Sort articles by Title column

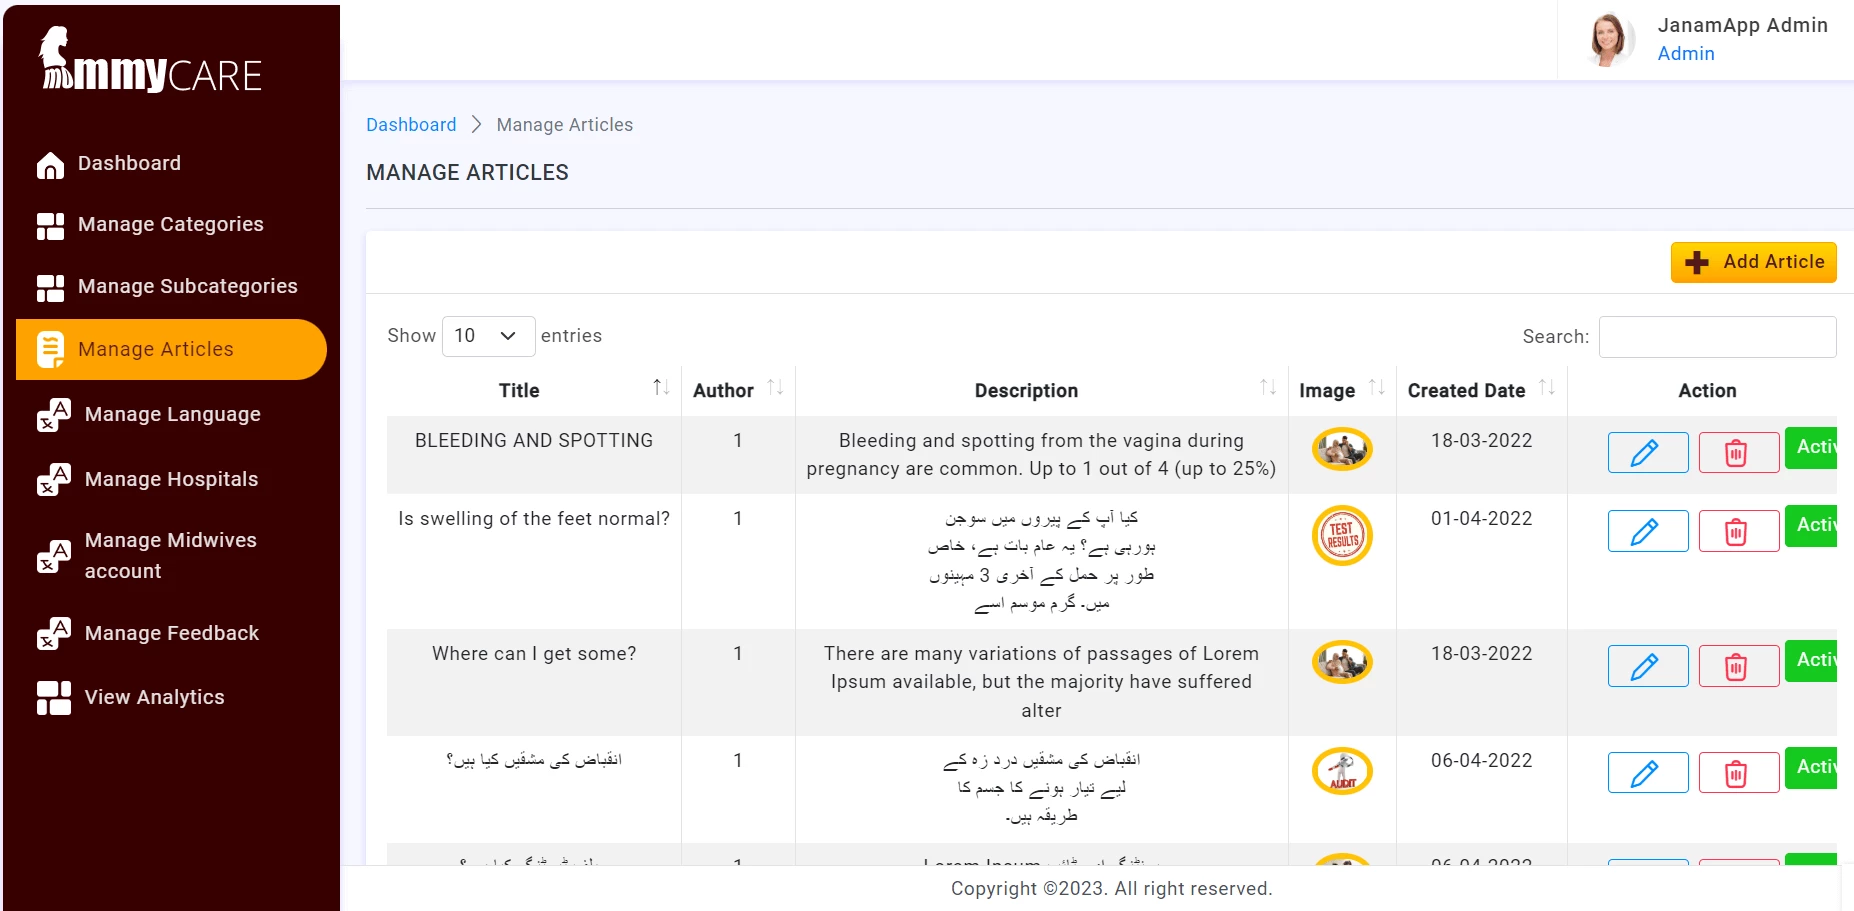coord(659,386)
